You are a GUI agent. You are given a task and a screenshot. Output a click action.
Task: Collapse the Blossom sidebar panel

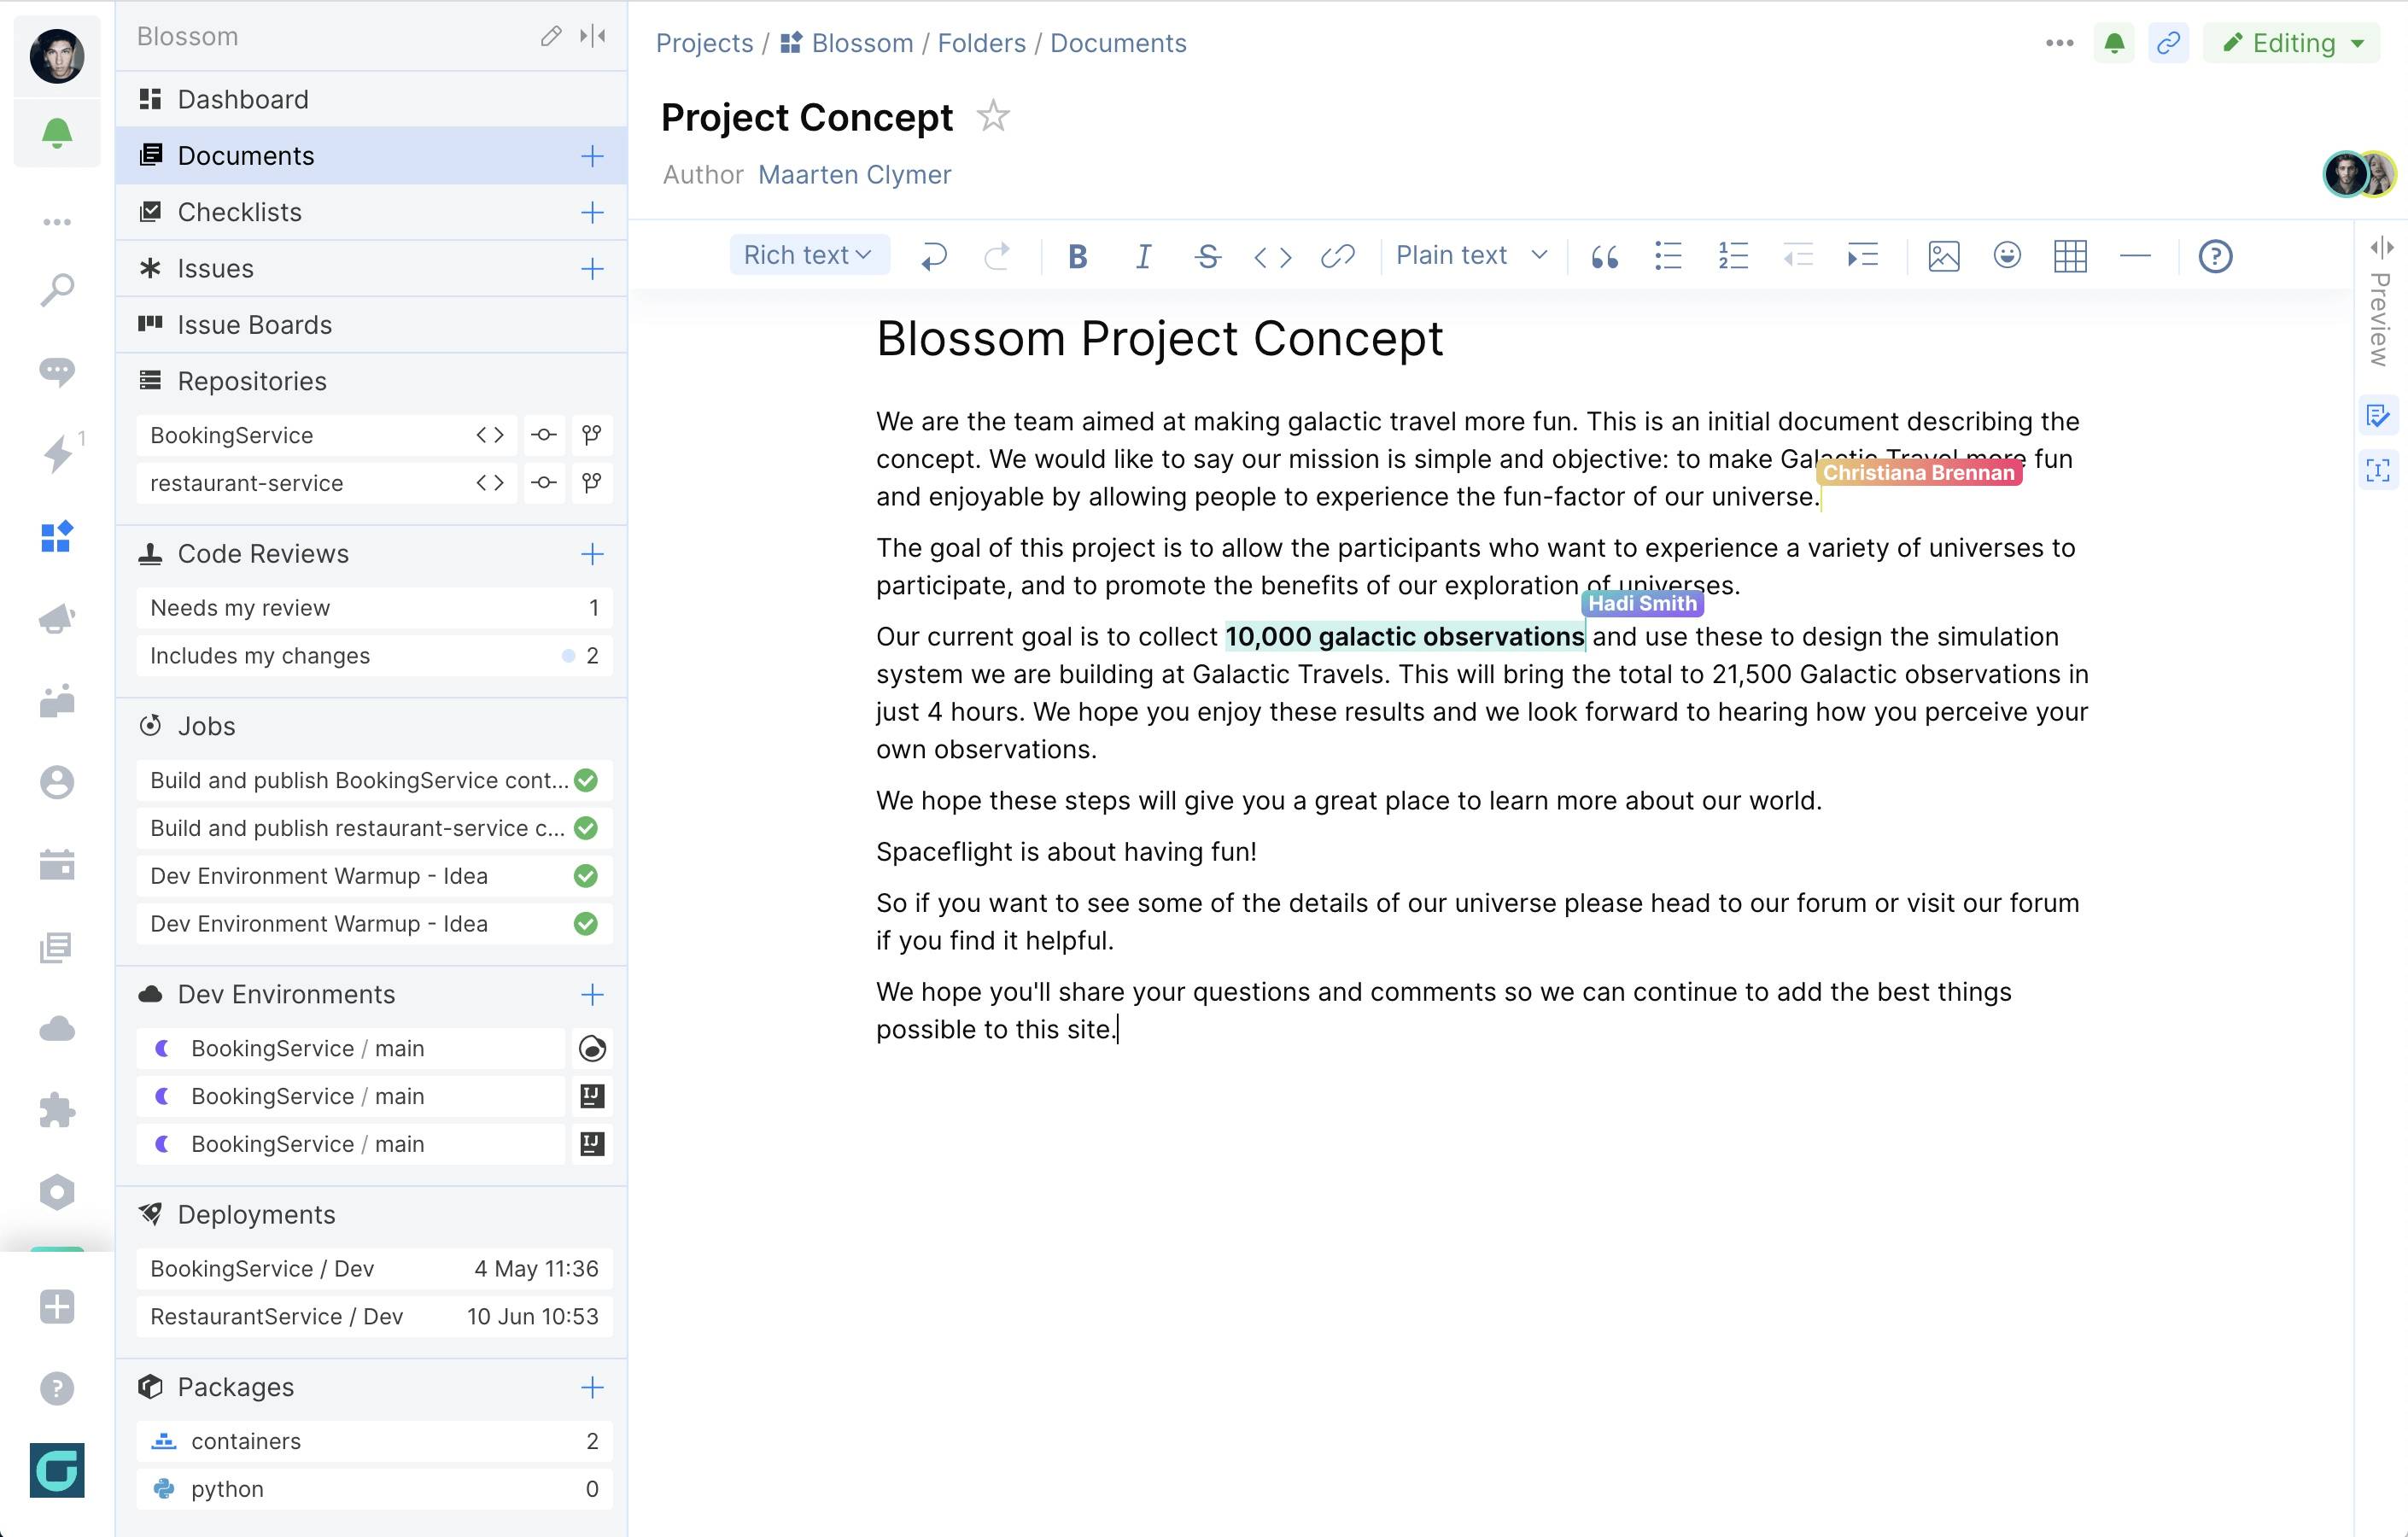[x=592, y=35]
